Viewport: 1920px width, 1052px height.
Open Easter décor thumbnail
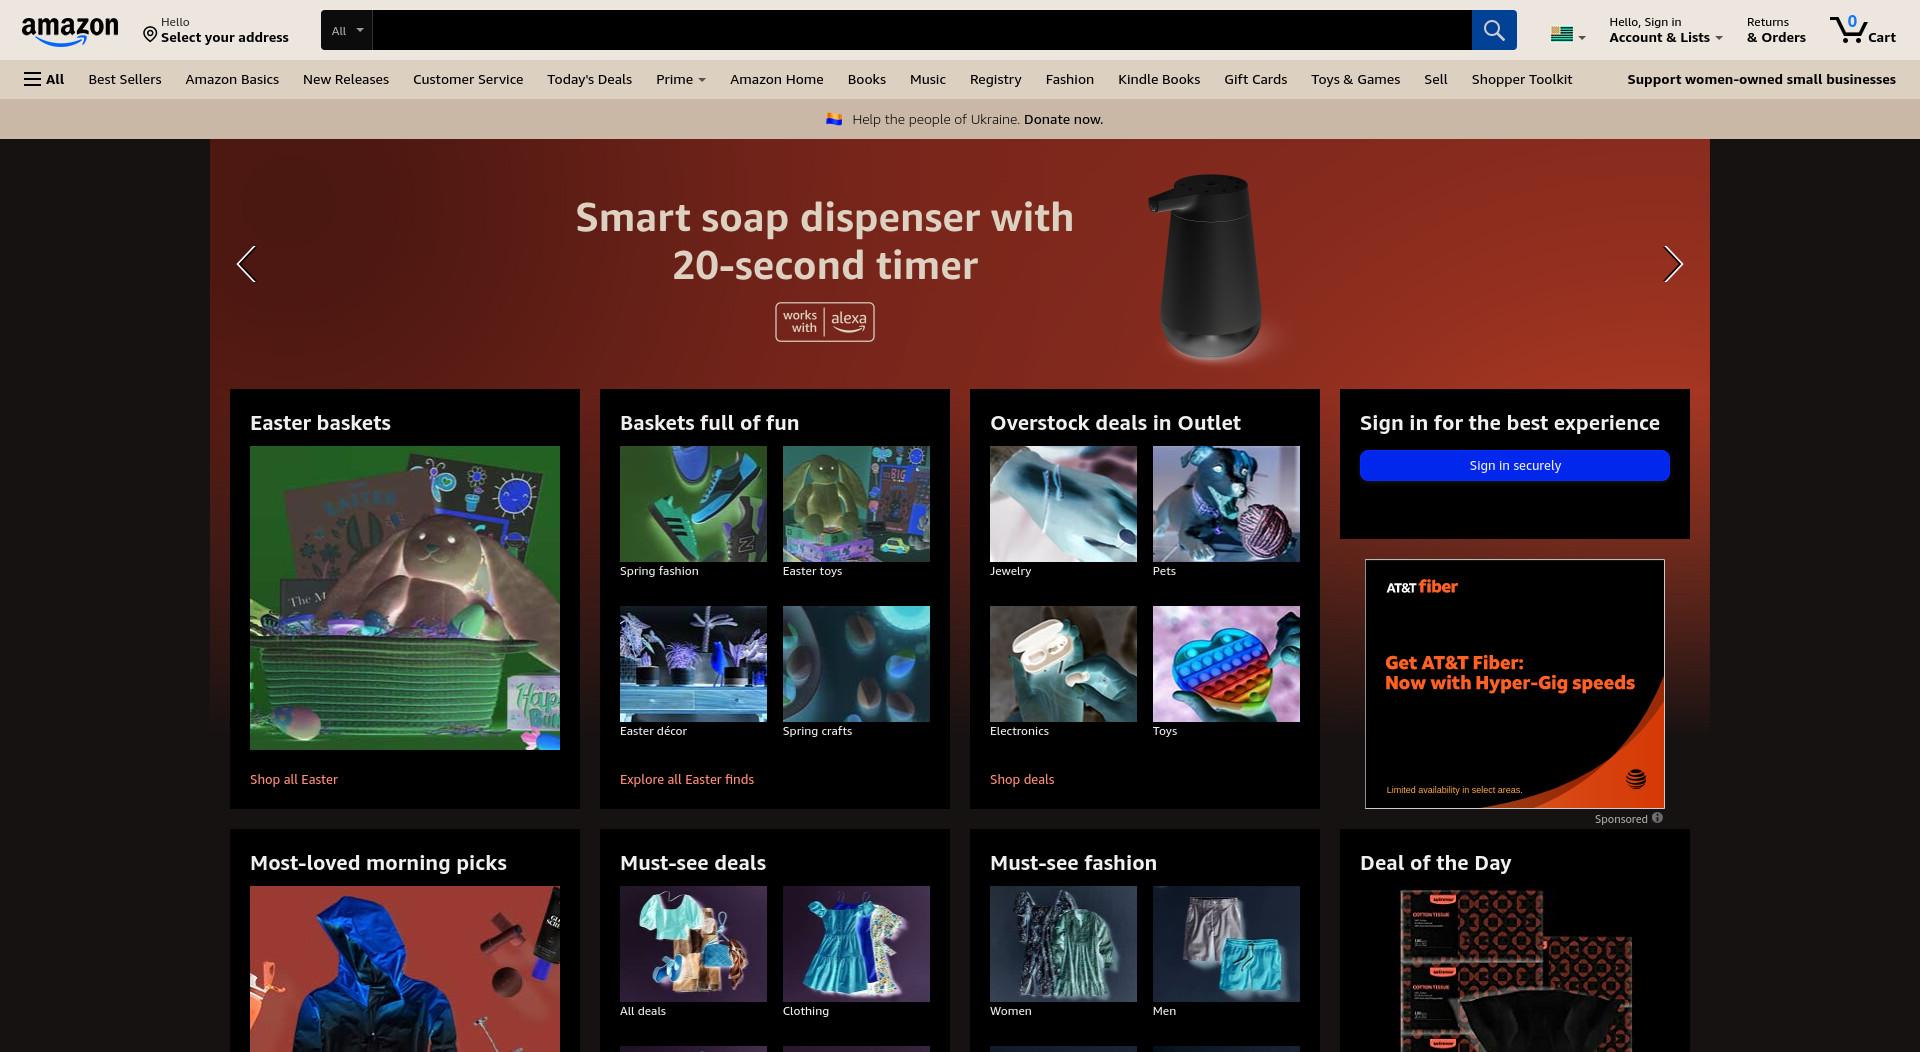click(x=693, y=664)
